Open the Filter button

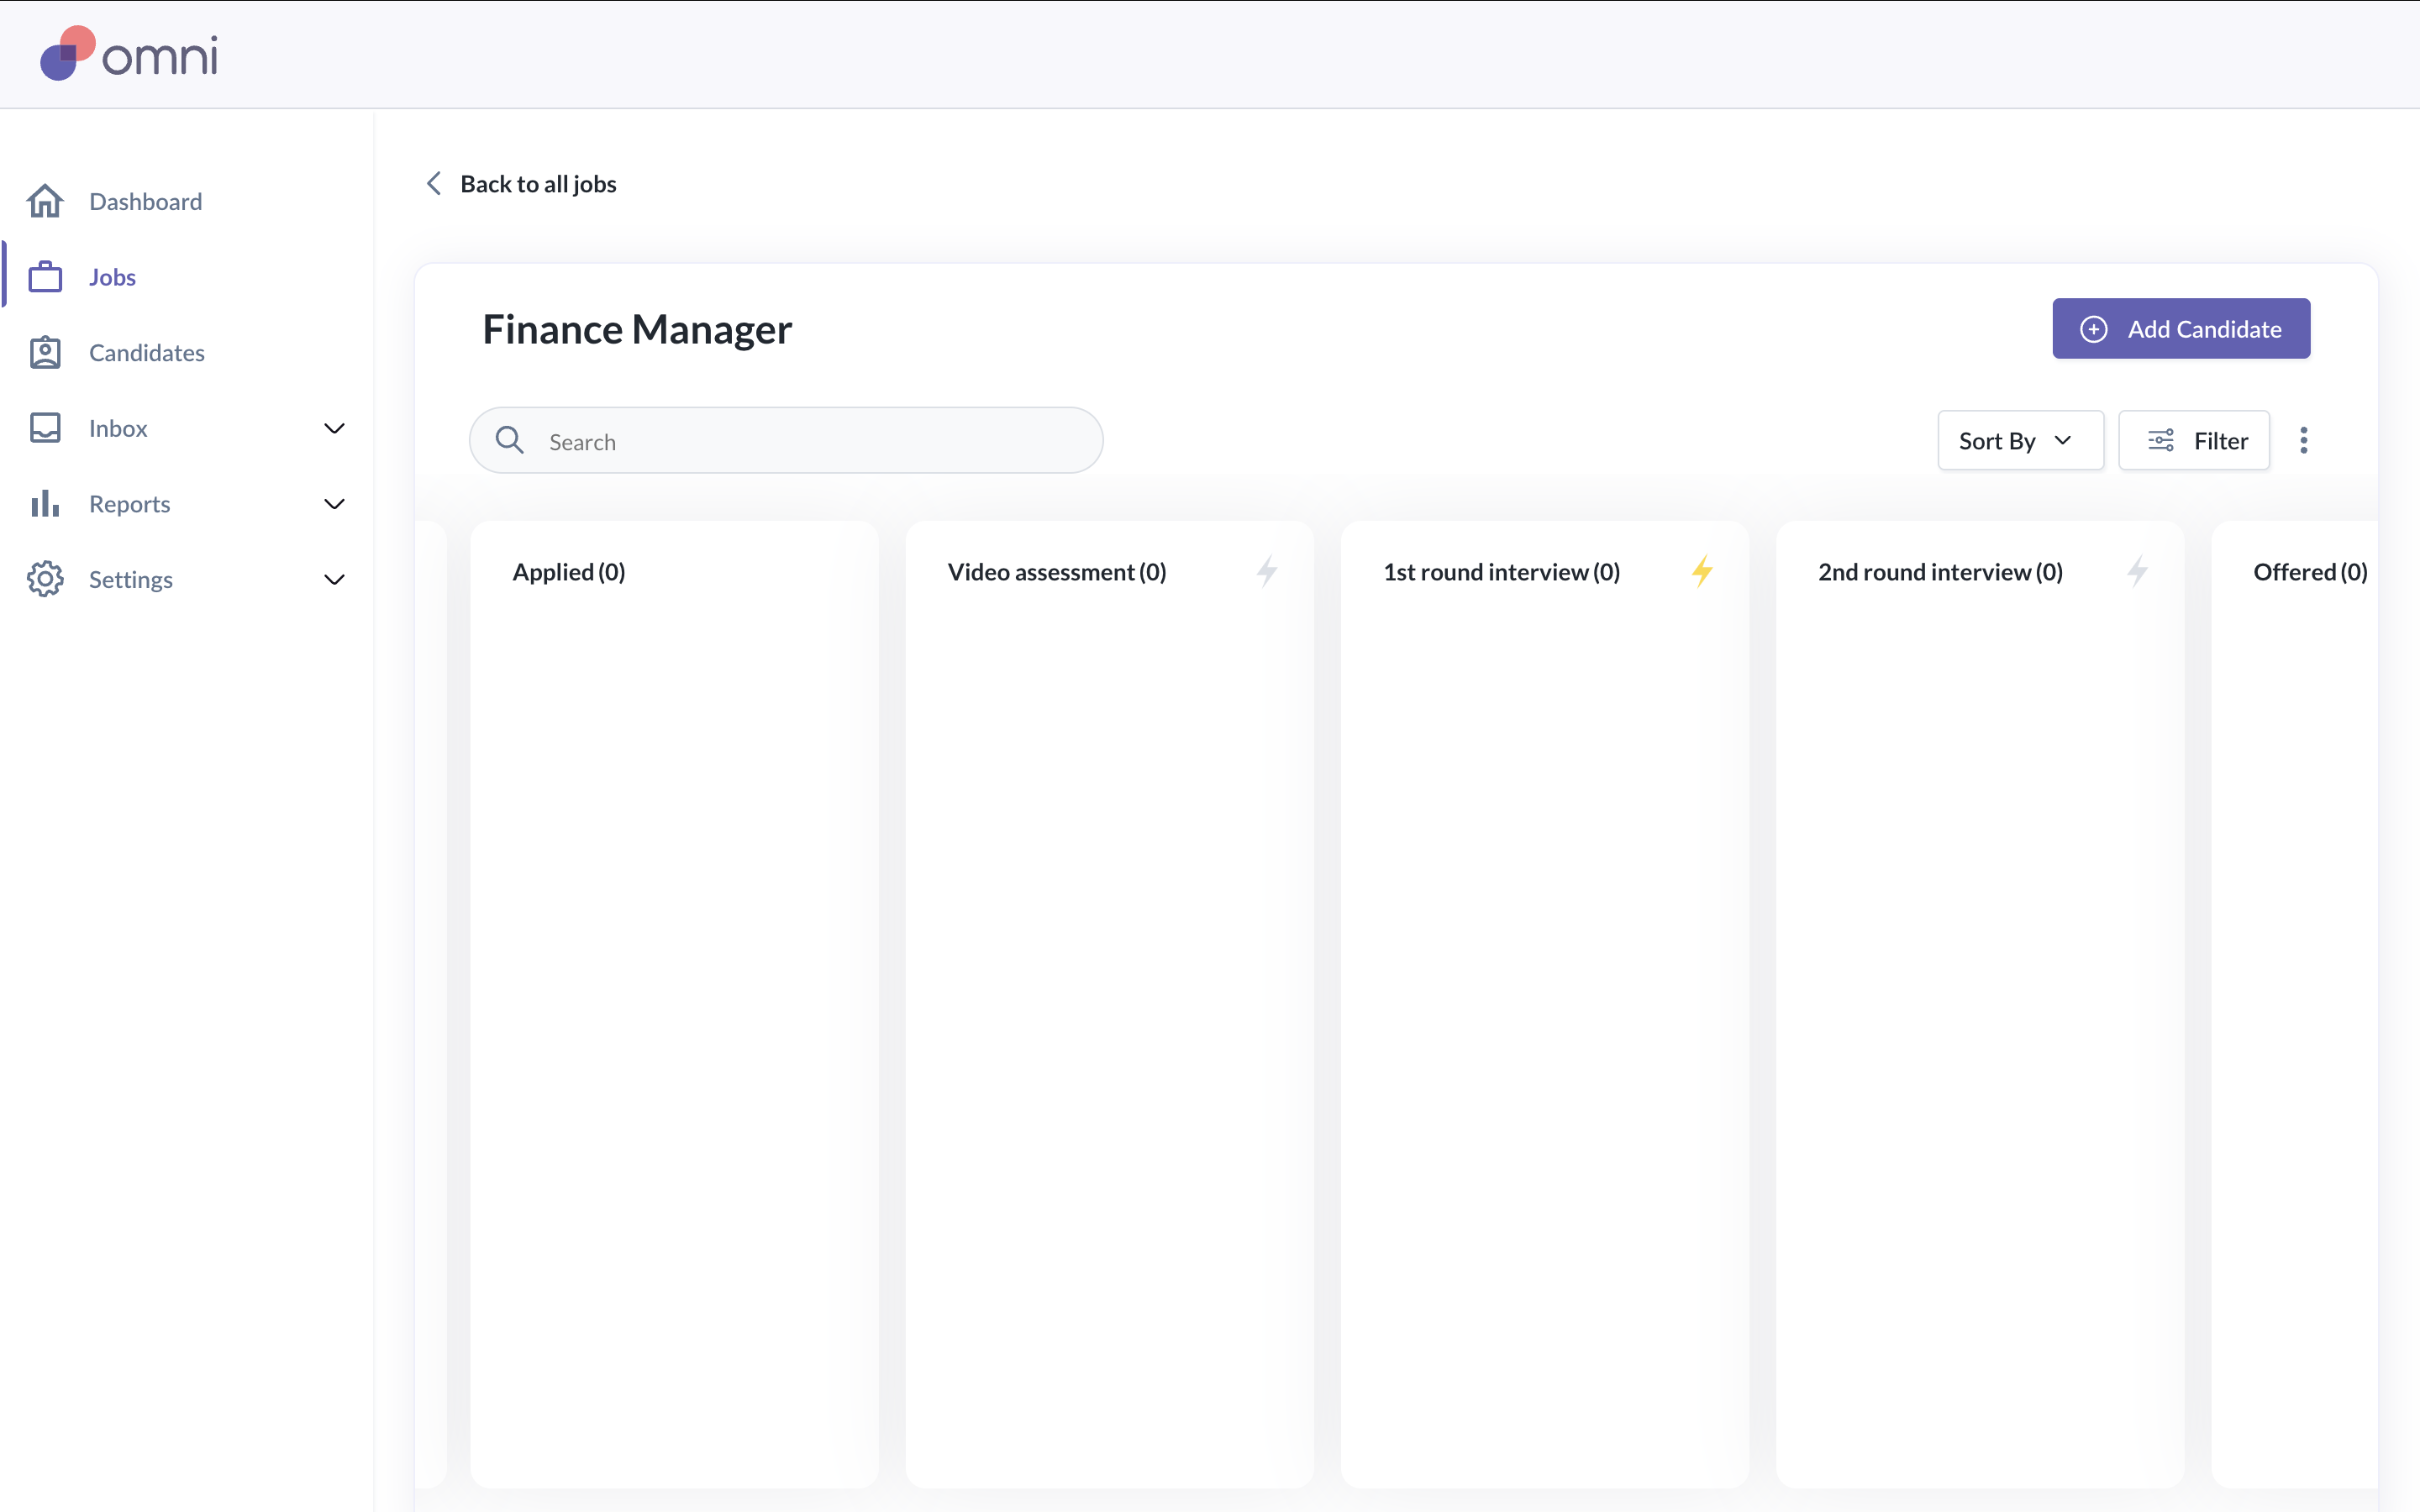2194,441
